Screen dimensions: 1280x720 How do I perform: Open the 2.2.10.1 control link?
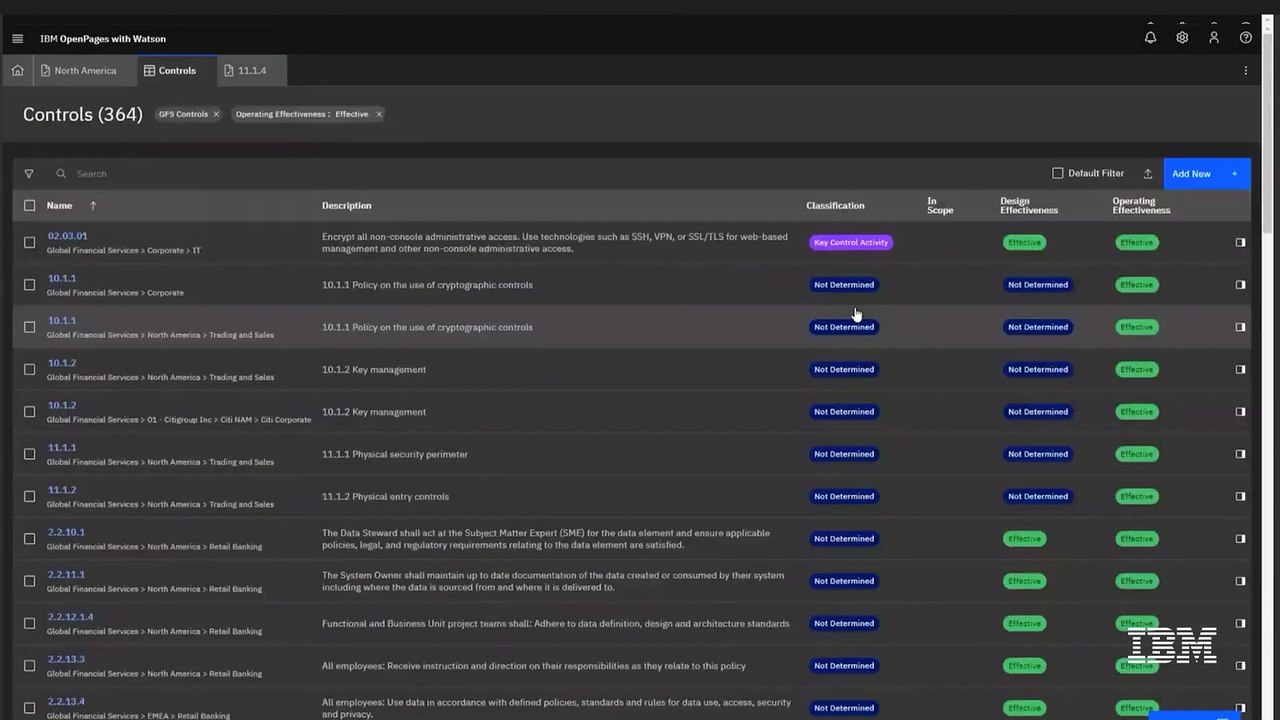point(66,533)
